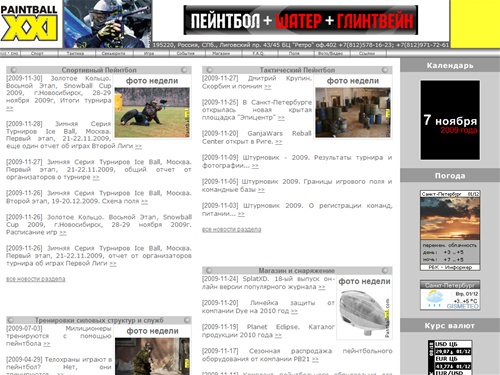Open the soldier training photo of the week

[152, 356]
